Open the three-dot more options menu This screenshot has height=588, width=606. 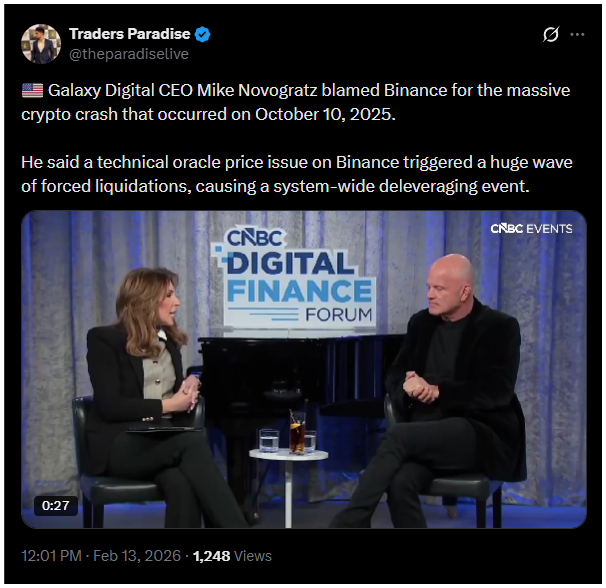click(x=577, y=34)
